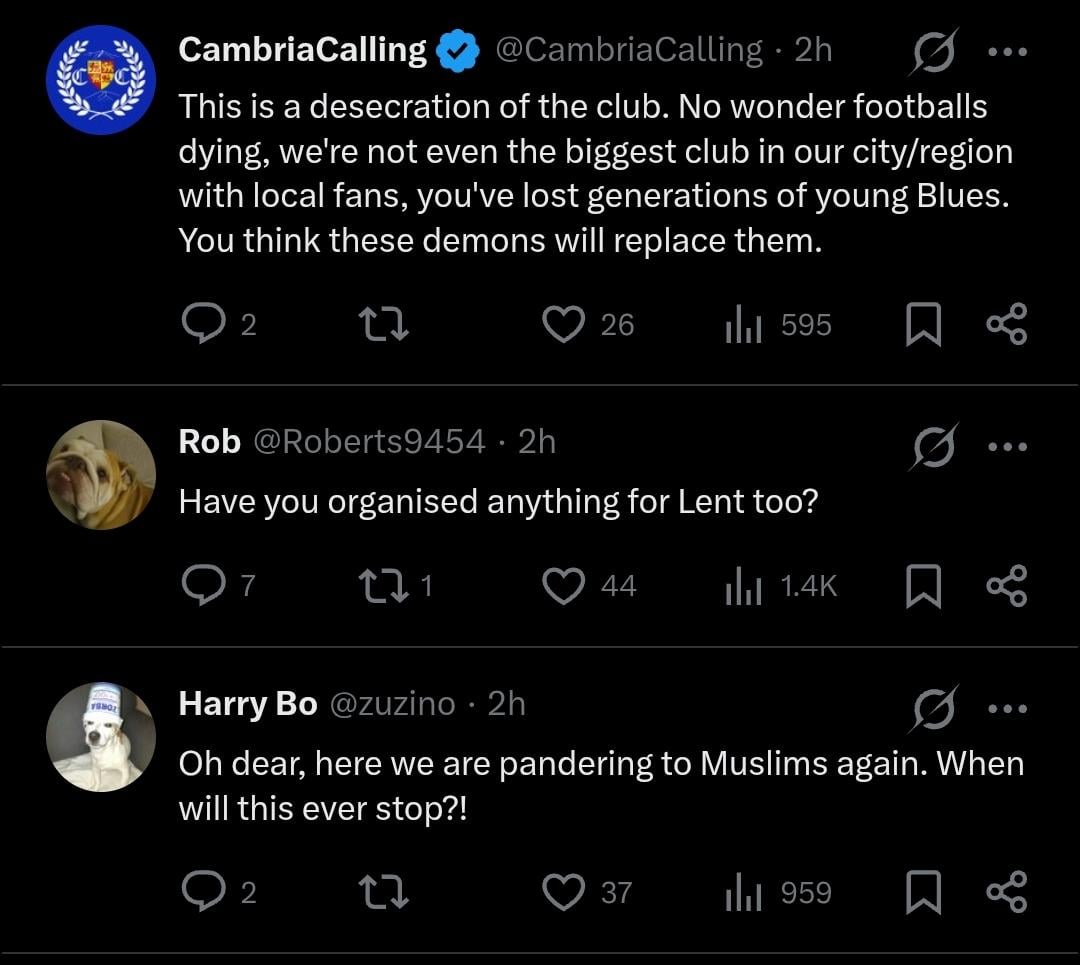Image resolution: width=1080 pixels, height=965 pixels.
Task: Like the CambriaCalling tweet
Action: point(563,325)
